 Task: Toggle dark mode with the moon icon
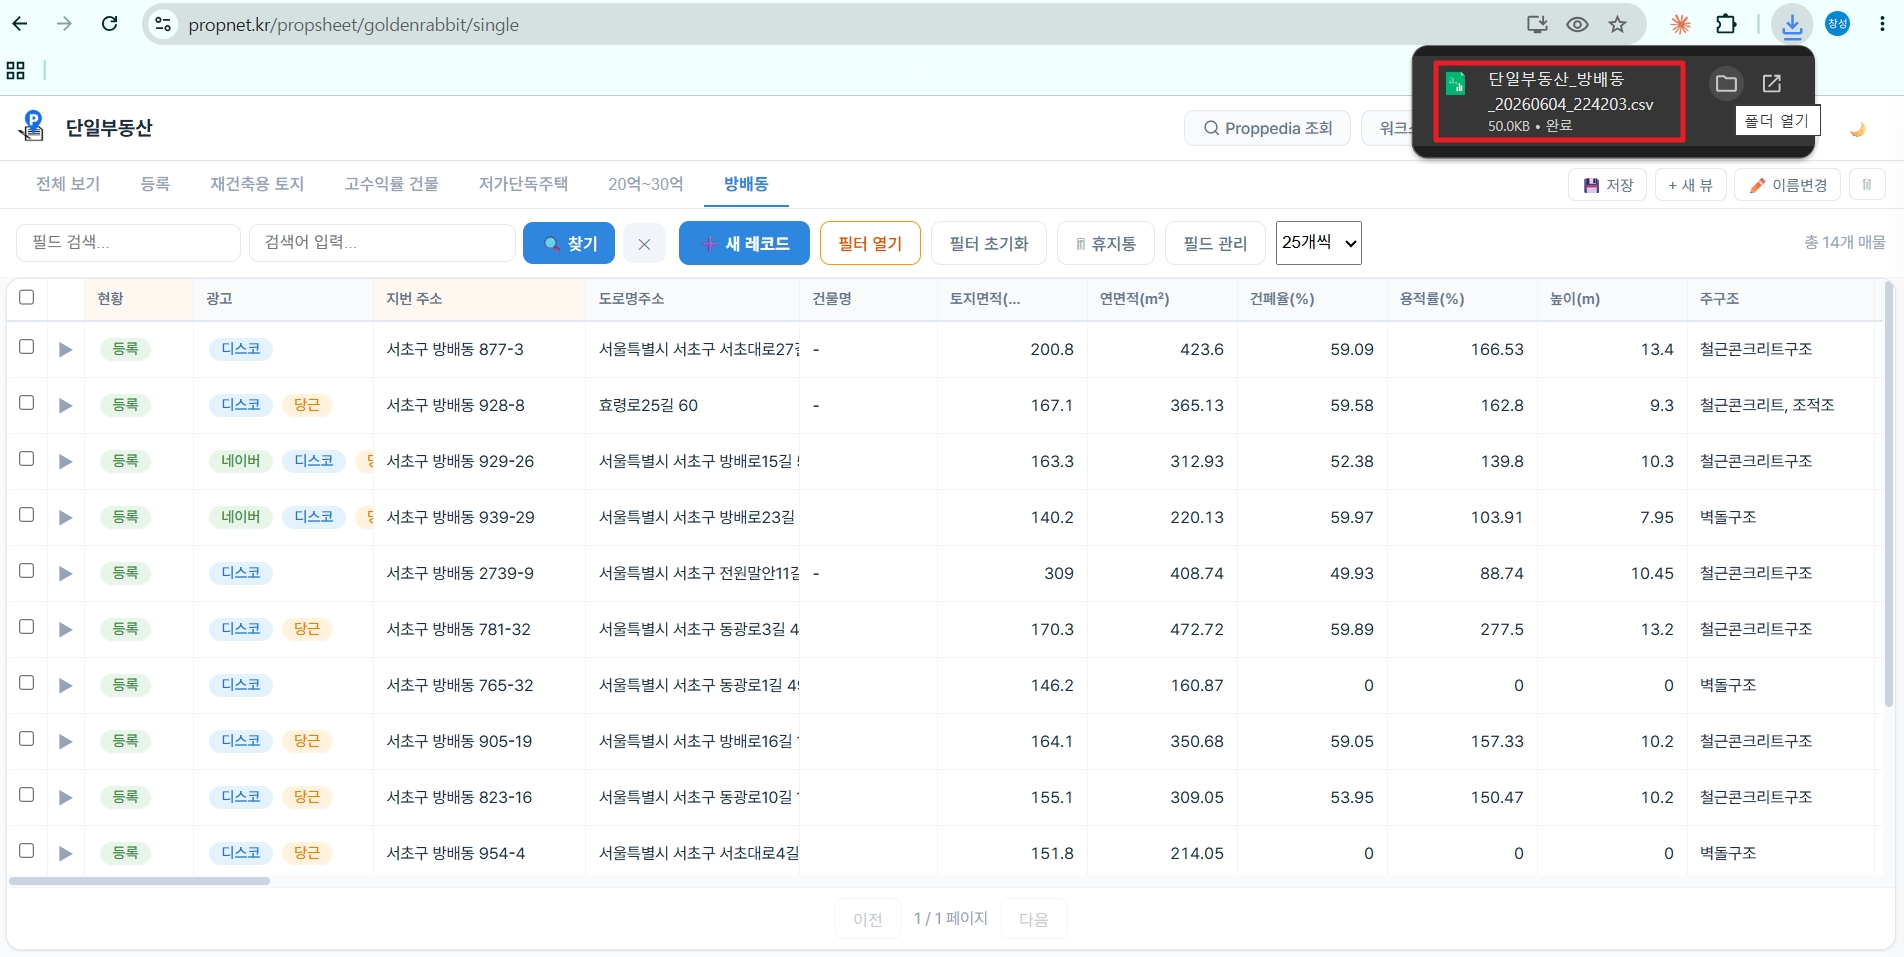coord(1858,129)
